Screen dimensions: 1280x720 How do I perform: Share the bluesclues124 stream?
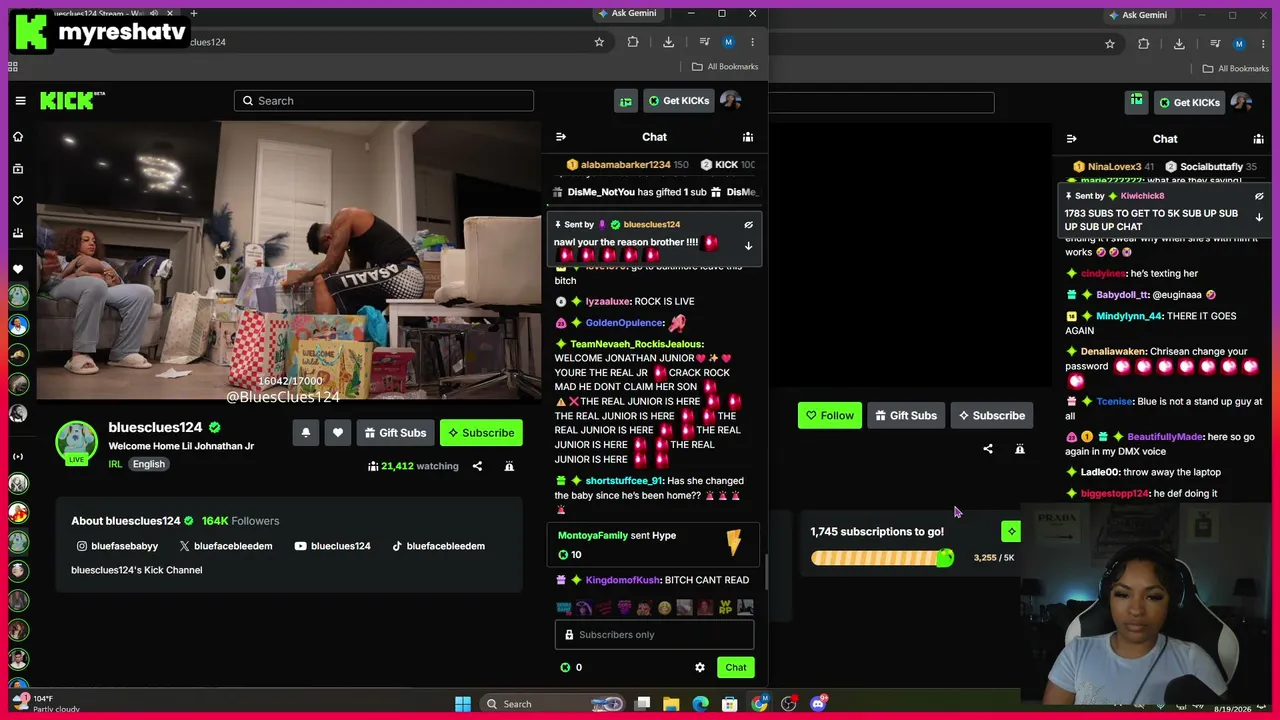click(477, 466)
